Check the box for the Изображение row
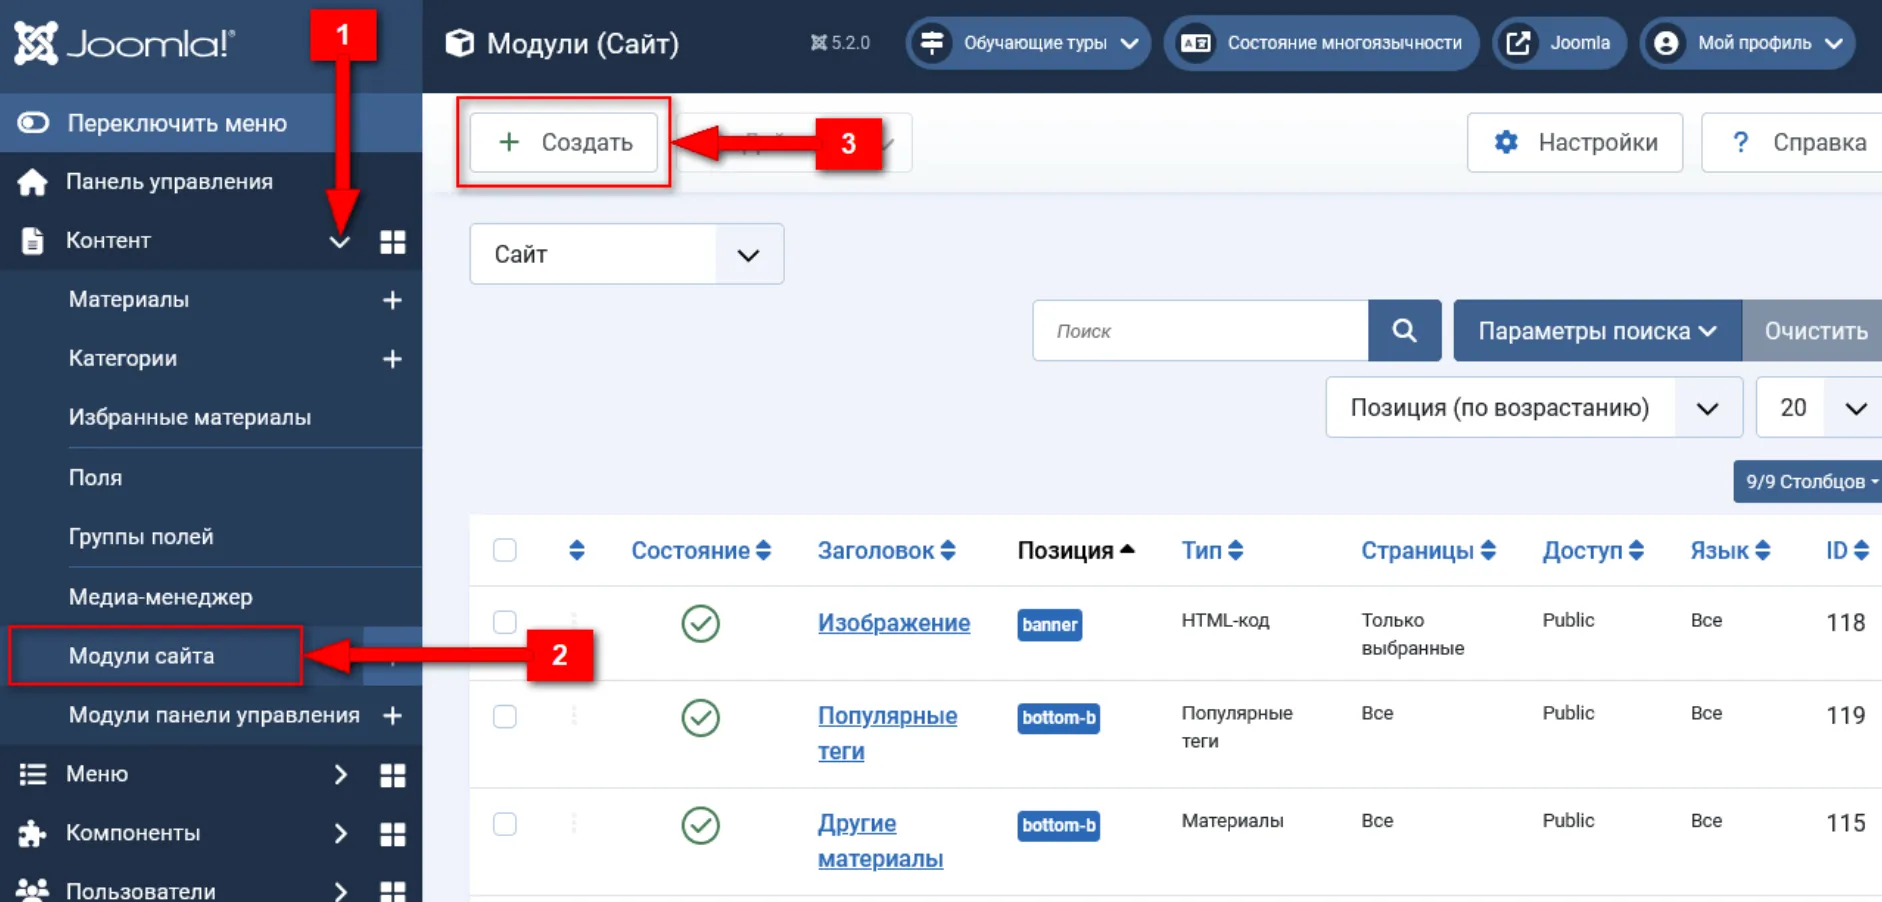Screen dimensions: 1882x902 click(505, 622)
